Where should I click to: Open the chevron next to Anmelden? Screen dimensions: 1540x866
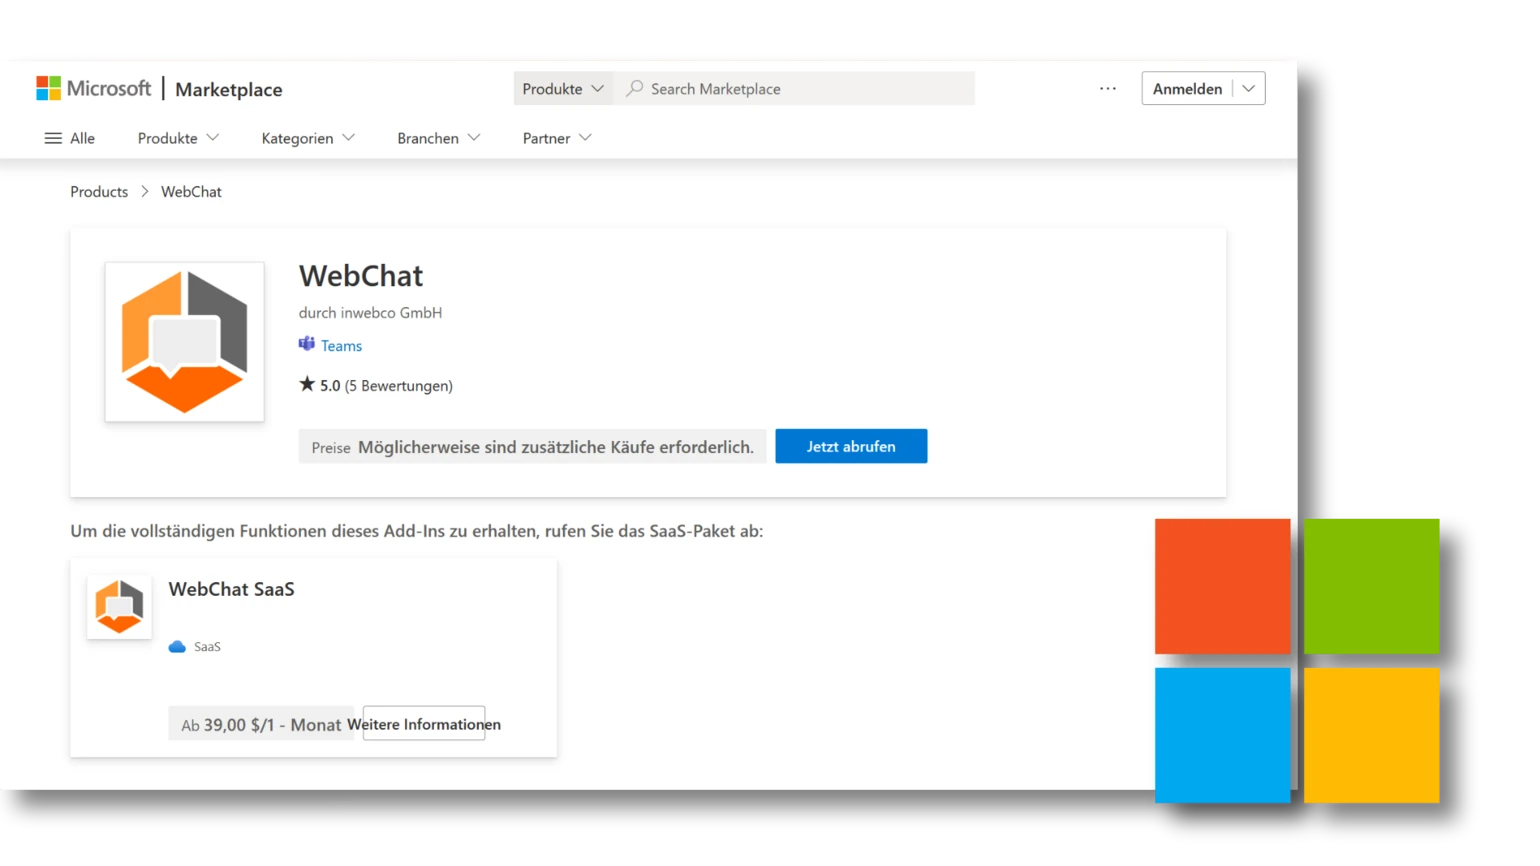[1248, 88]
